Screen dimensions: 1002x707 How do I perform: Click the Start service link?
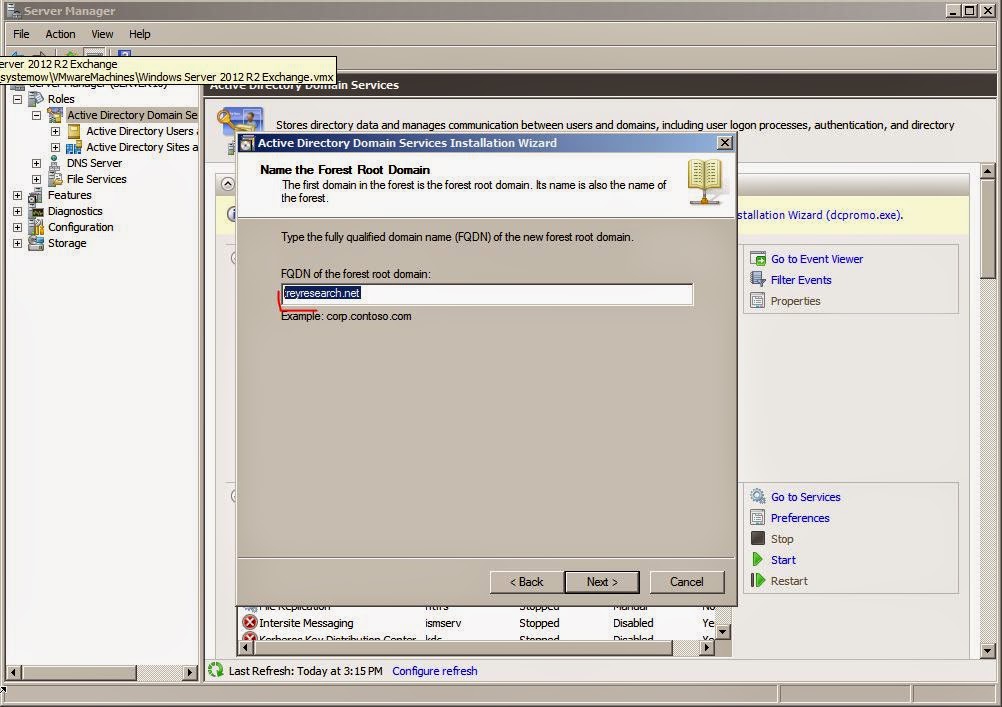[783, 560]
